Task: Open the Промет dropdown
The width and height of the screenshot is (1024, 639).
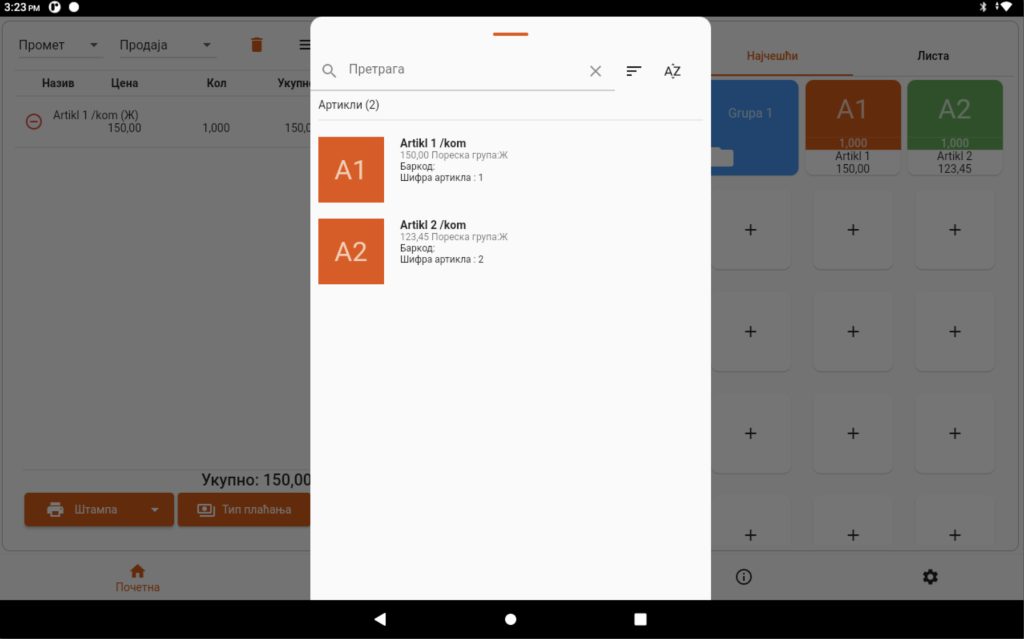Action: click(x=59, y=45)
